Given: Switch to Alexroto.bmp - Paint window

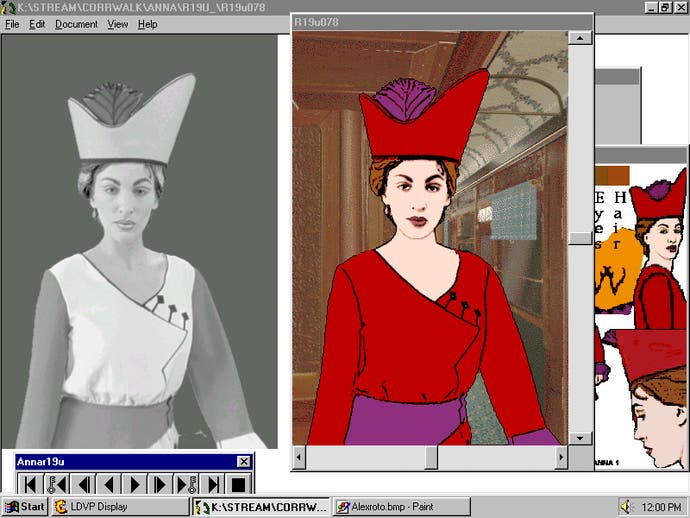Looking at the screenshot, I should click(402, 507).
